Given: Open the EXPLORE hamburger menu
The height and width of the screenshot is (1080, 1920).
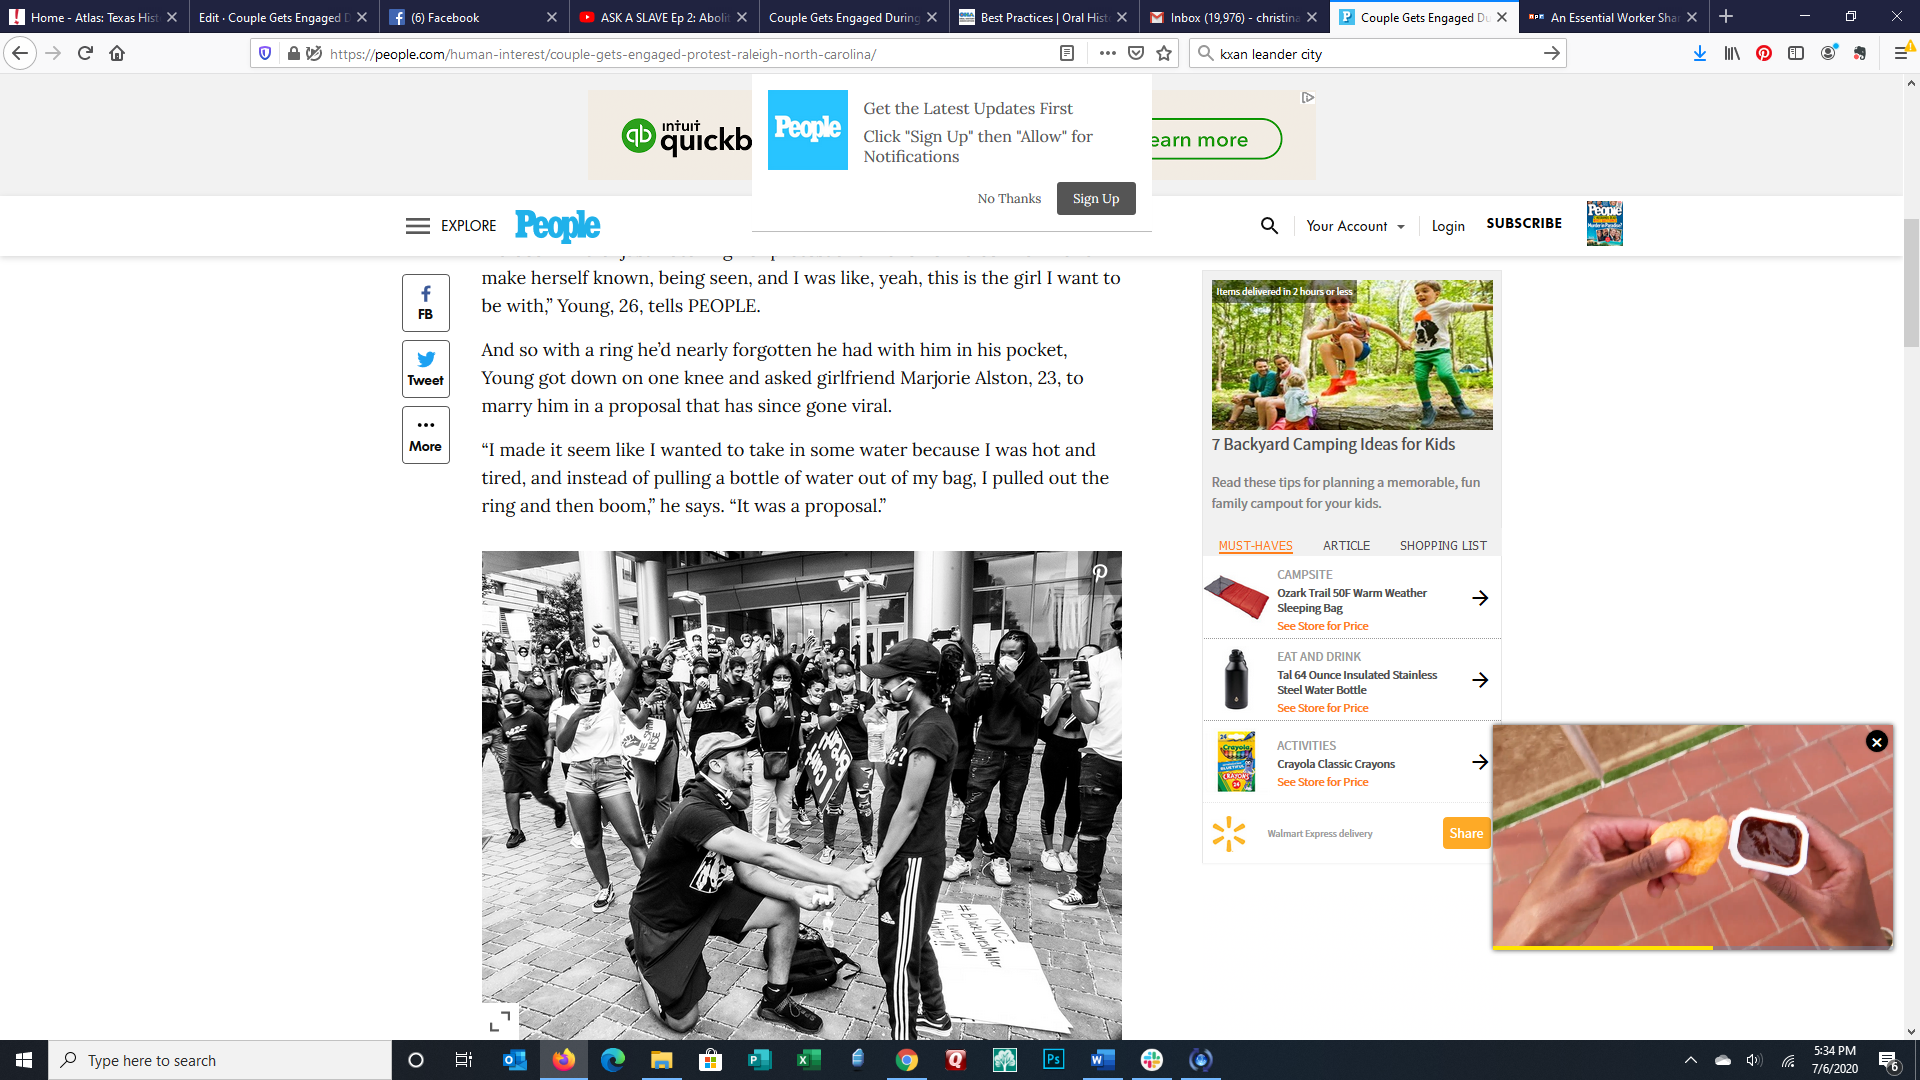Looking at the screenshot, I should (418, 226).
